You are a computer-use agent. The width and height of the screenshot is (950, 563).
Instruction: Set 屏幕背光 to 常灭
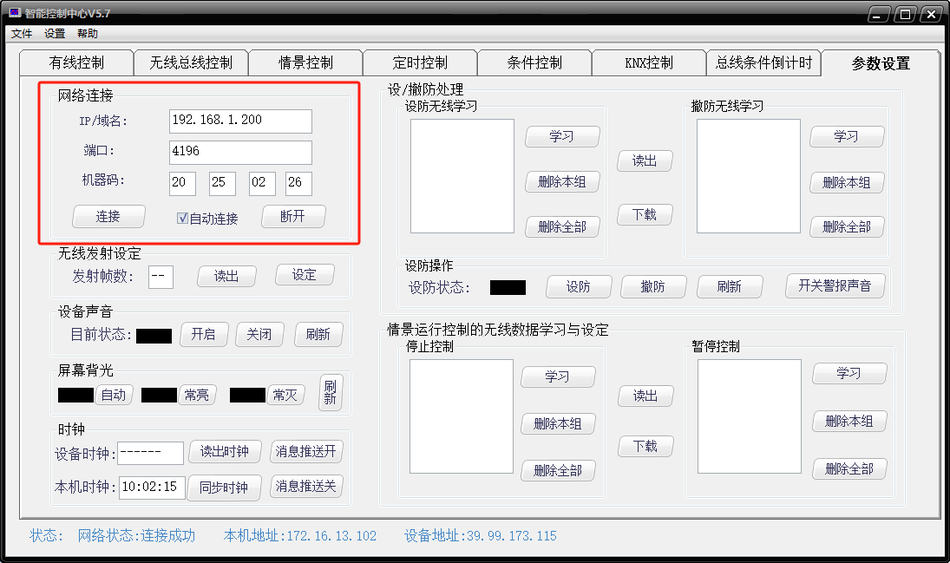click(285, 395)
